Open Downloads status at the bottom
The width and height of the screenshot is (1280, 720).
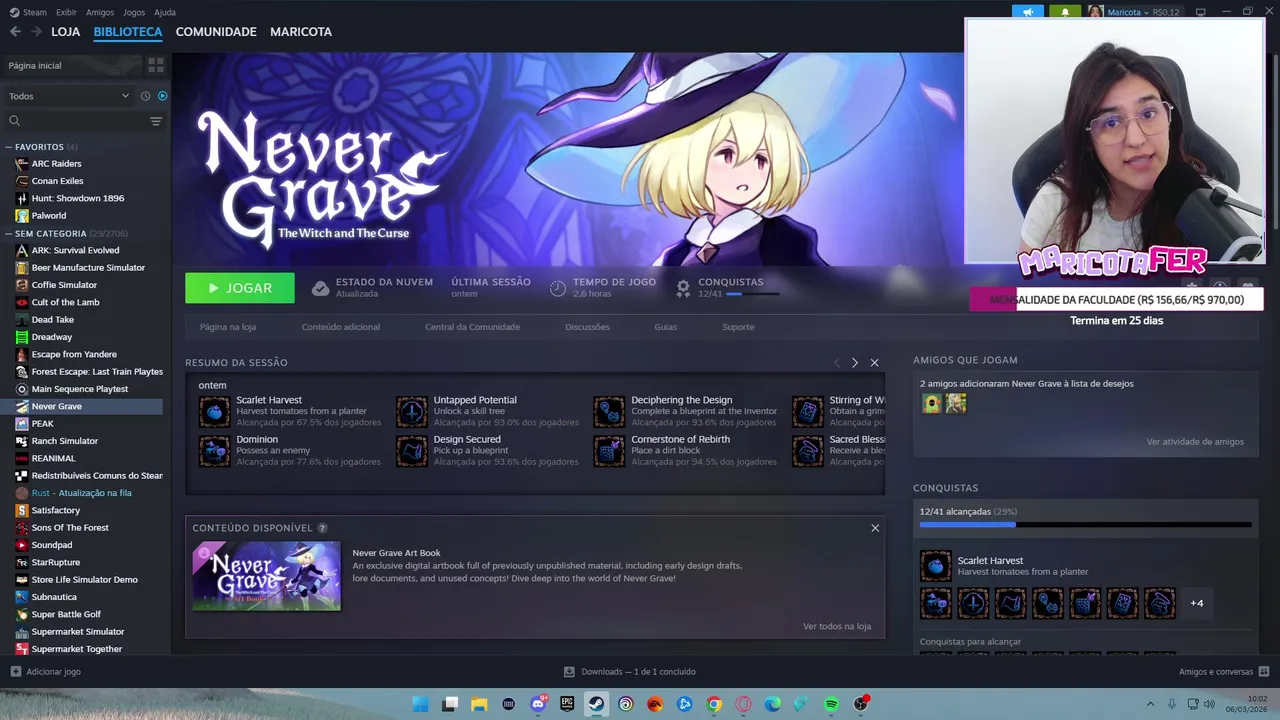click(x=630, y=672)
